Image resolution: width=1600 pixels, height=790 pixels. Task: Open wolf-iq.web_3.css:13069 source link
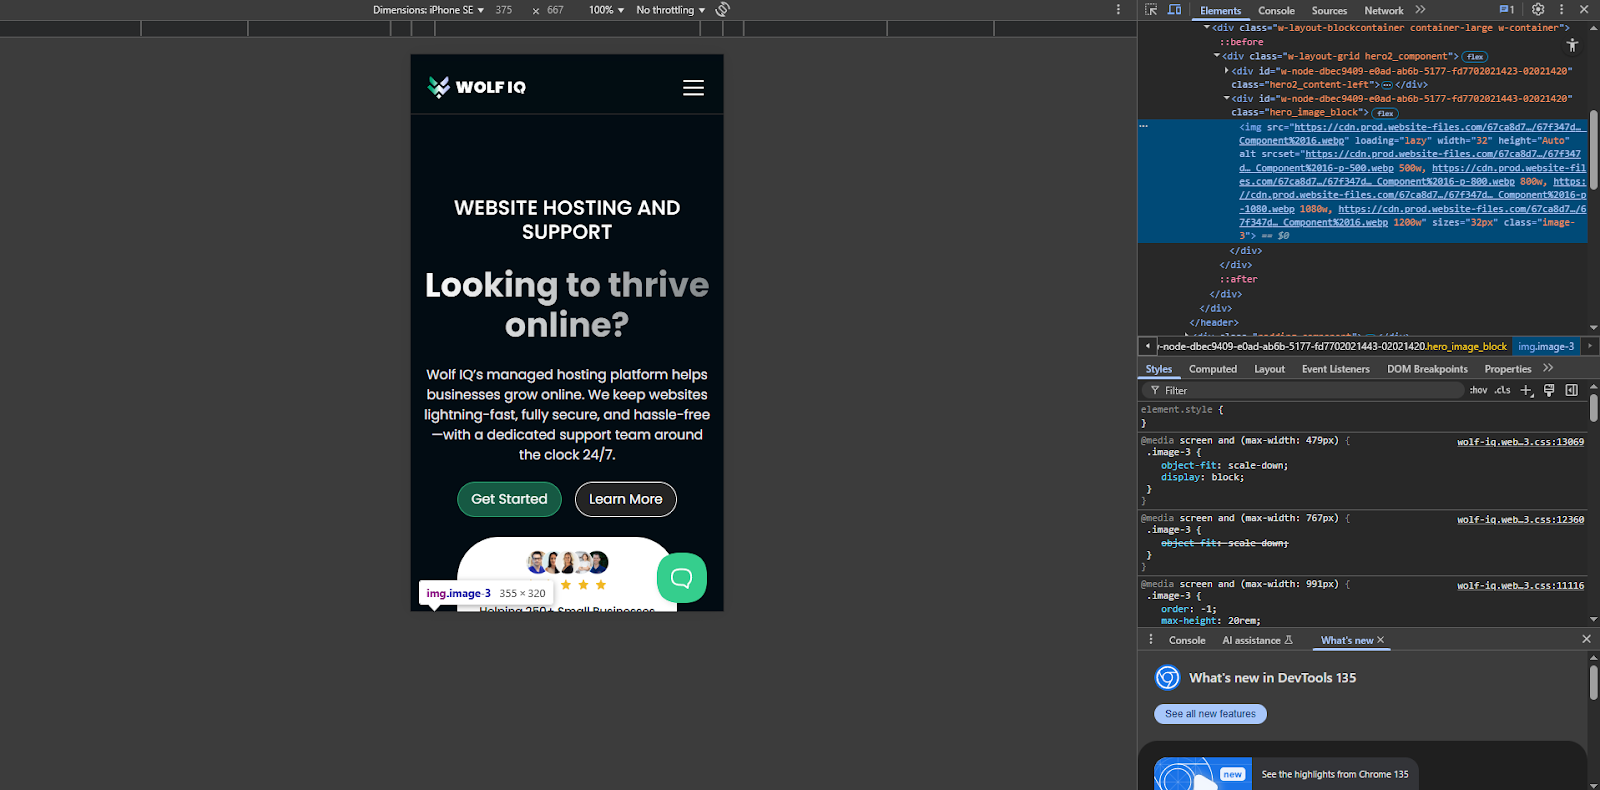tap(1520, 442)
